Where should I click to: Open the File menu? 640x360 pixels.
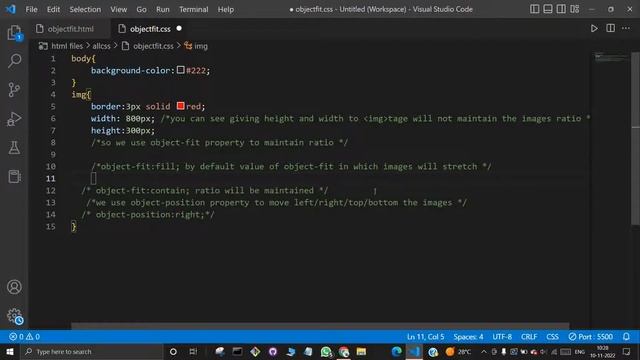coord(31,9)
